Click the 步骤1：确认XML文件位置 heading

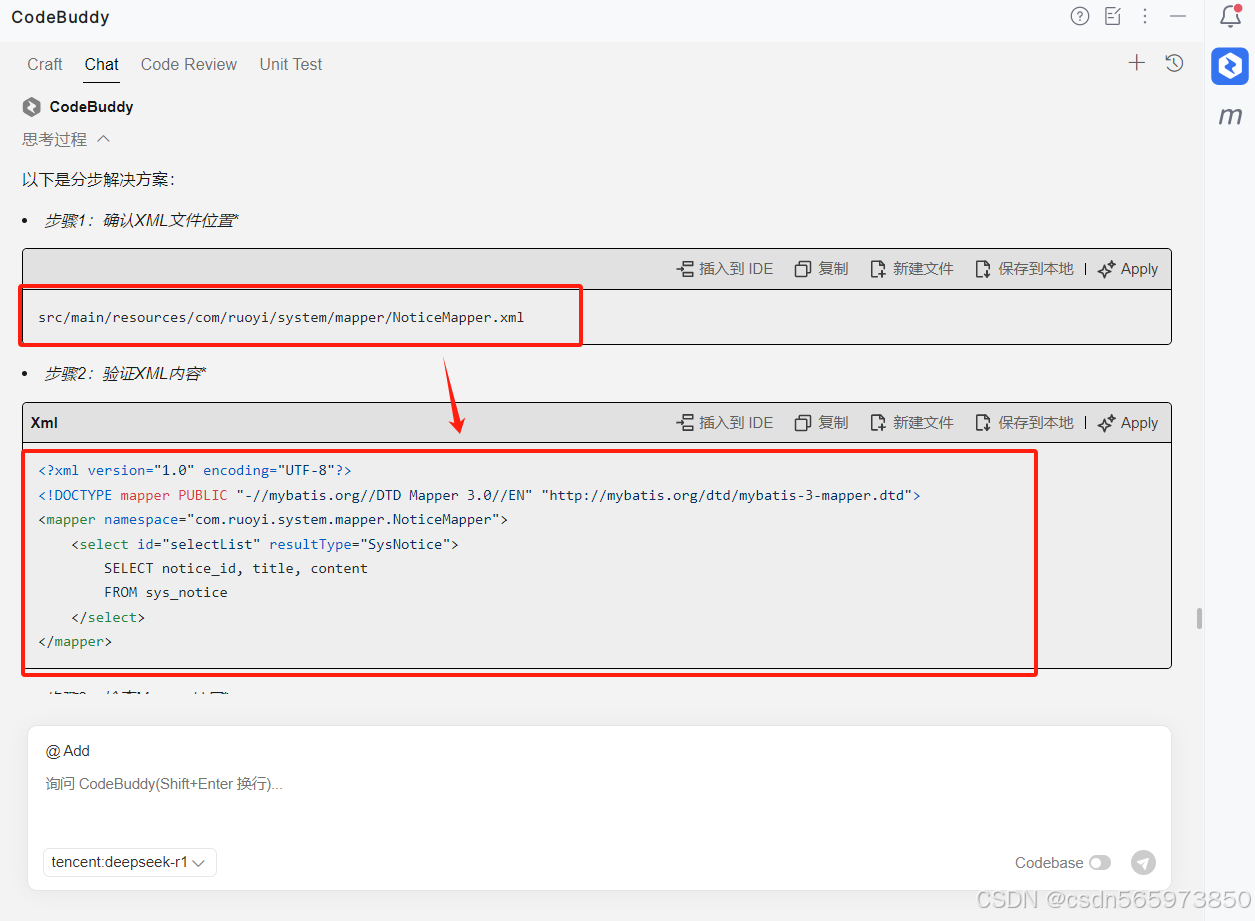(x=141, y=221)
